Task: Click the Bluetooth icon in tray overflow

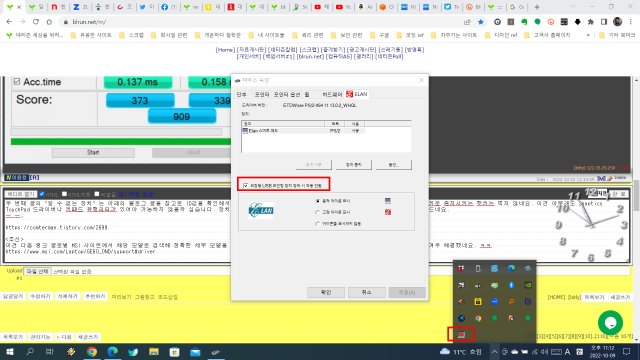Action: click(511, 285)
